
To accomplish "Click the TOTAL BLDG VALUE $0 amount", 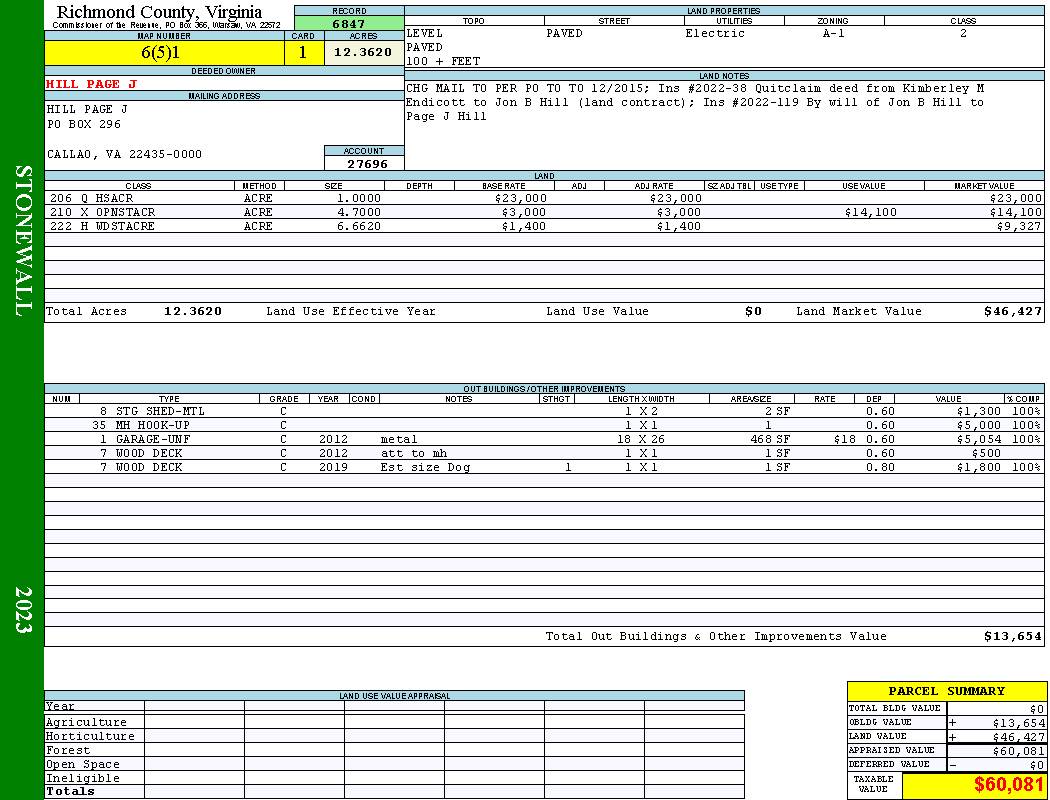I will pos(1036,709).
